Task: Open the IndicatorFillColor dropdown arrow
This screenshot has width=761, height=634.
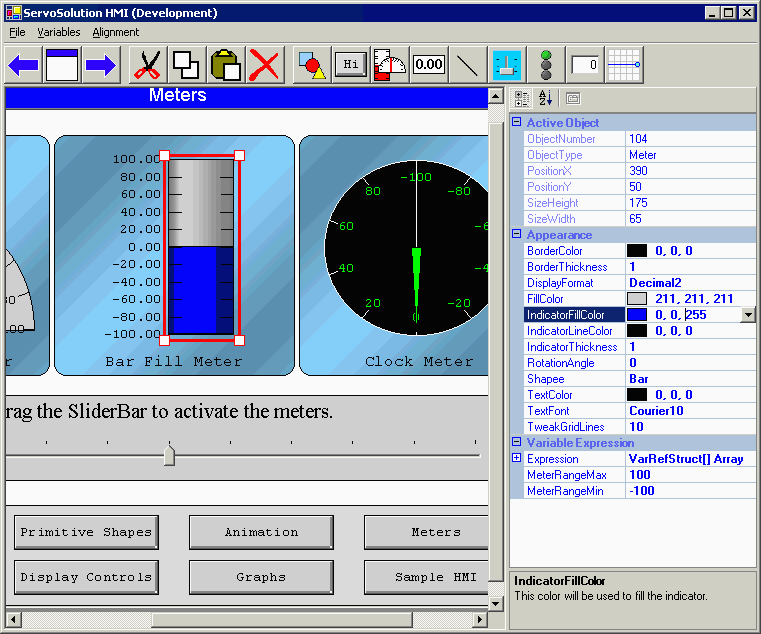Action: 748,315
